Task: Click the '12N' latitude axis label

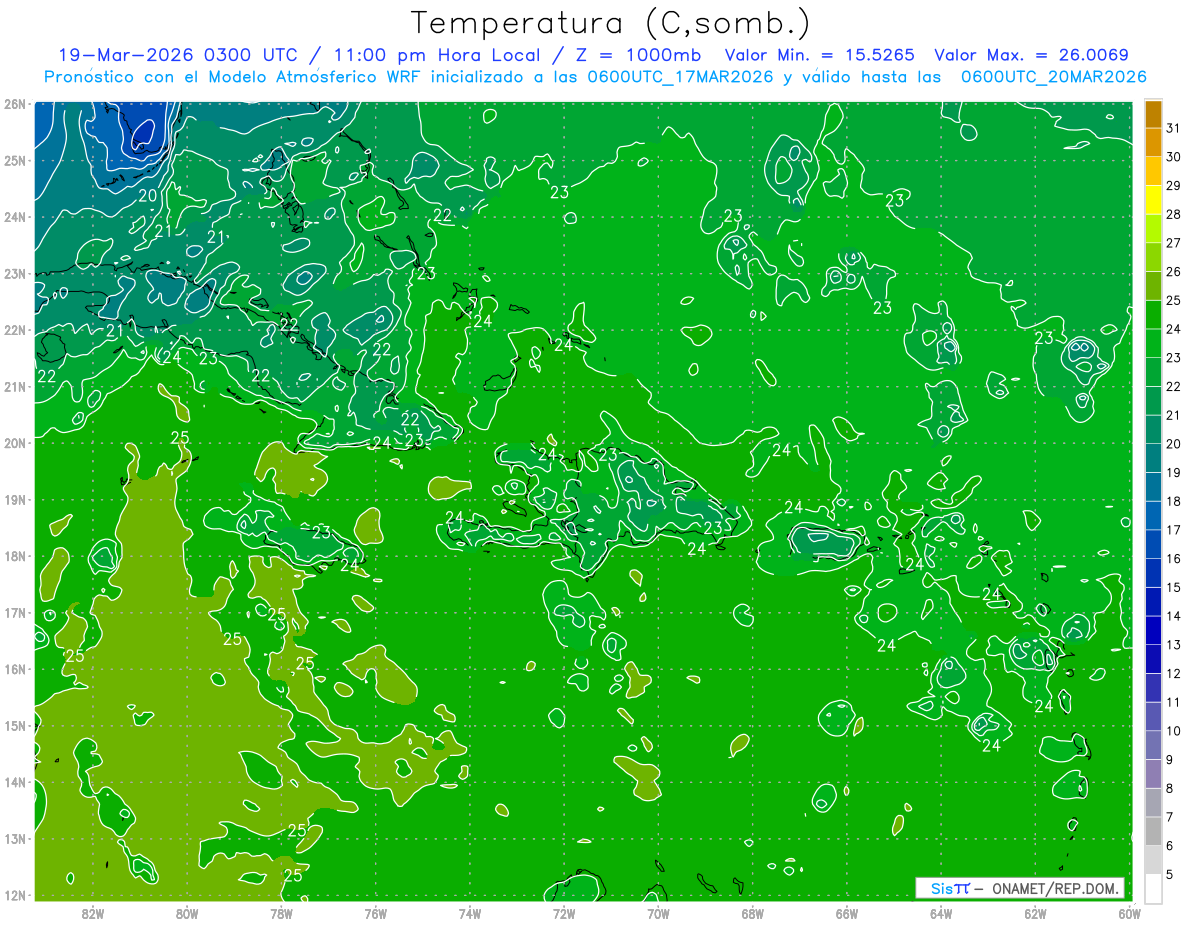Action: (14, 895)
